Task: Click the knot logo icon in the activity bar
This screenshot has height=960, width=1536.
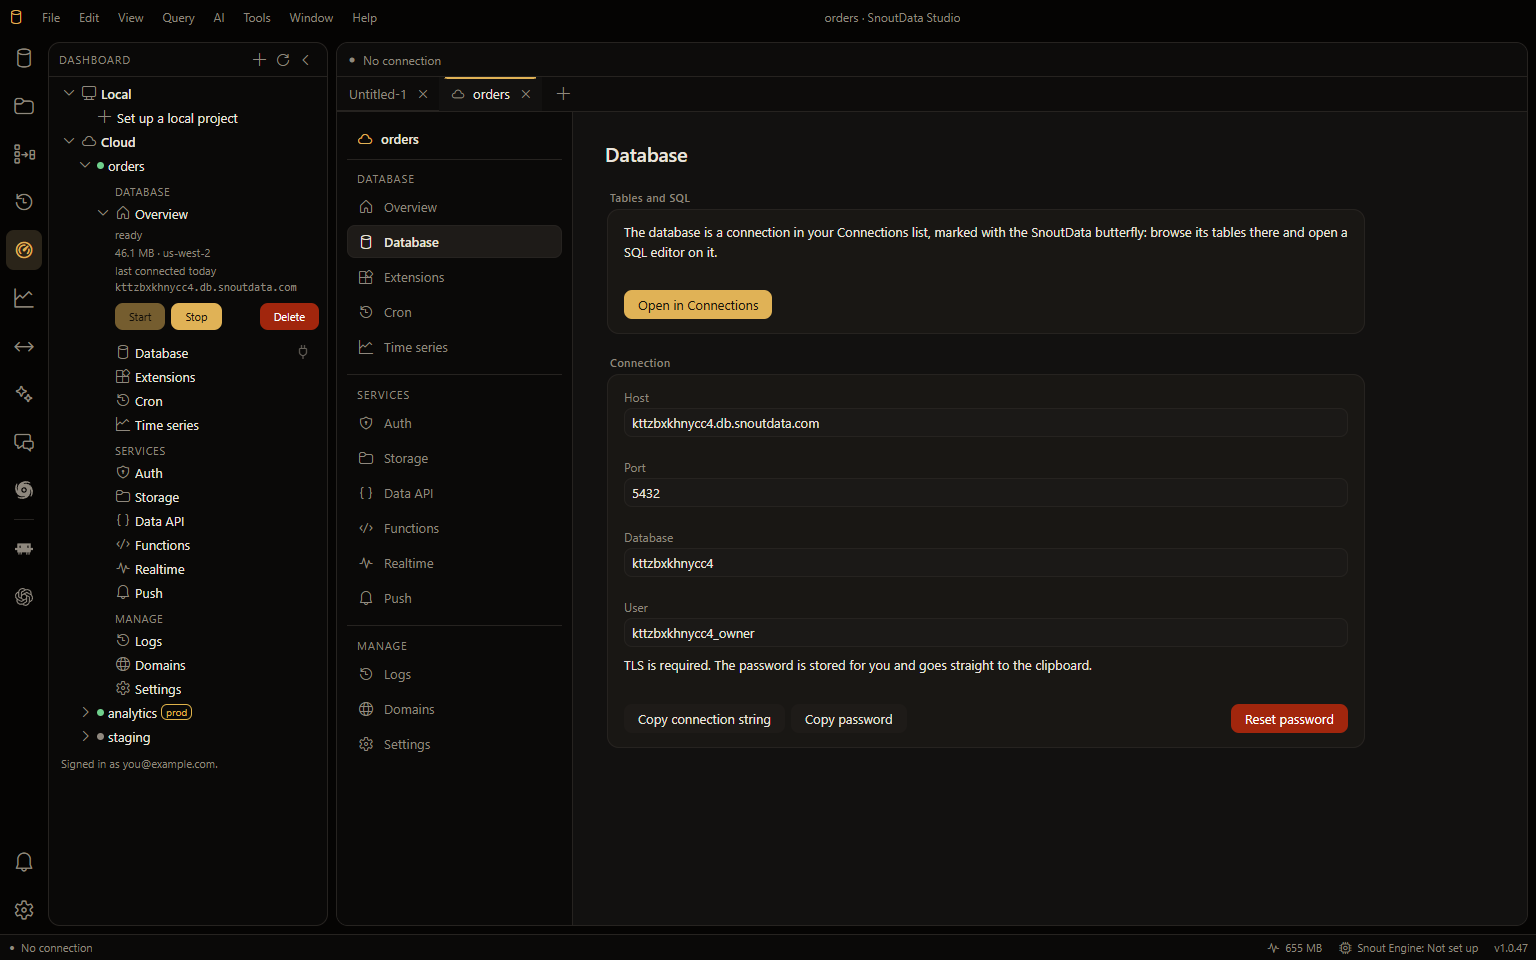Action: [24, 597]
